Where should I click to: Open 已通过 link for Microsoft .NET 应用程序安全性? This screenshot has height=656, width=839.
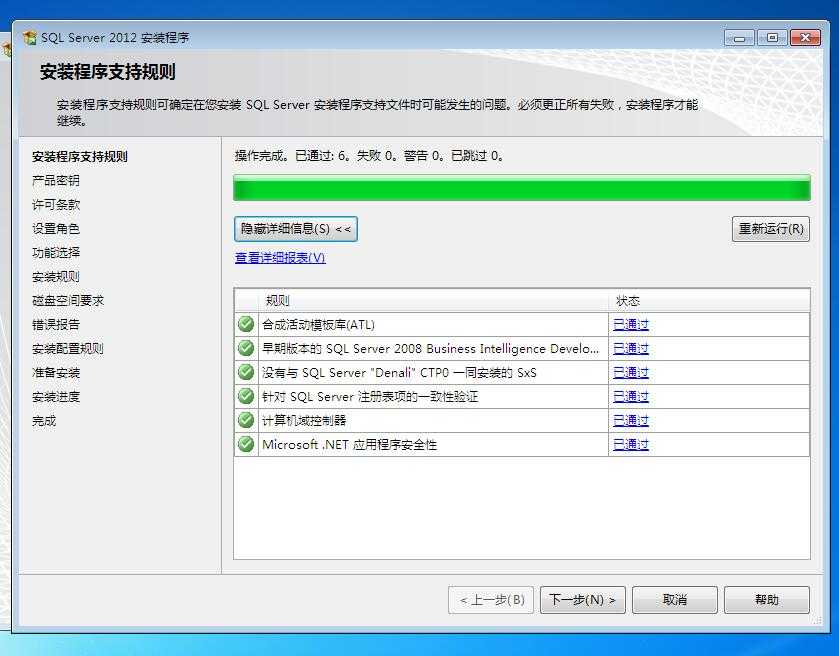[631, 445]
